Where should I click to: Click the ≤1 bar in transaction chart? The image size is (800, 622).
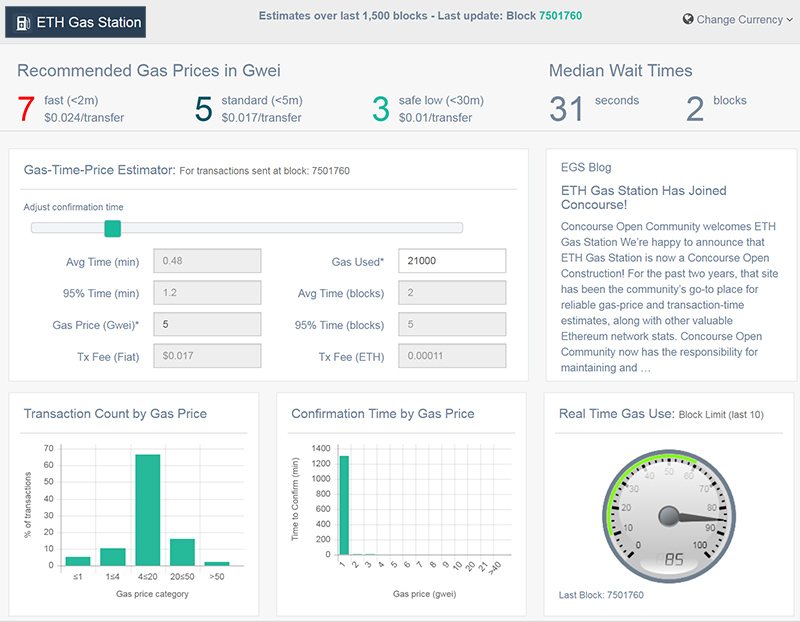coord(78,561)
